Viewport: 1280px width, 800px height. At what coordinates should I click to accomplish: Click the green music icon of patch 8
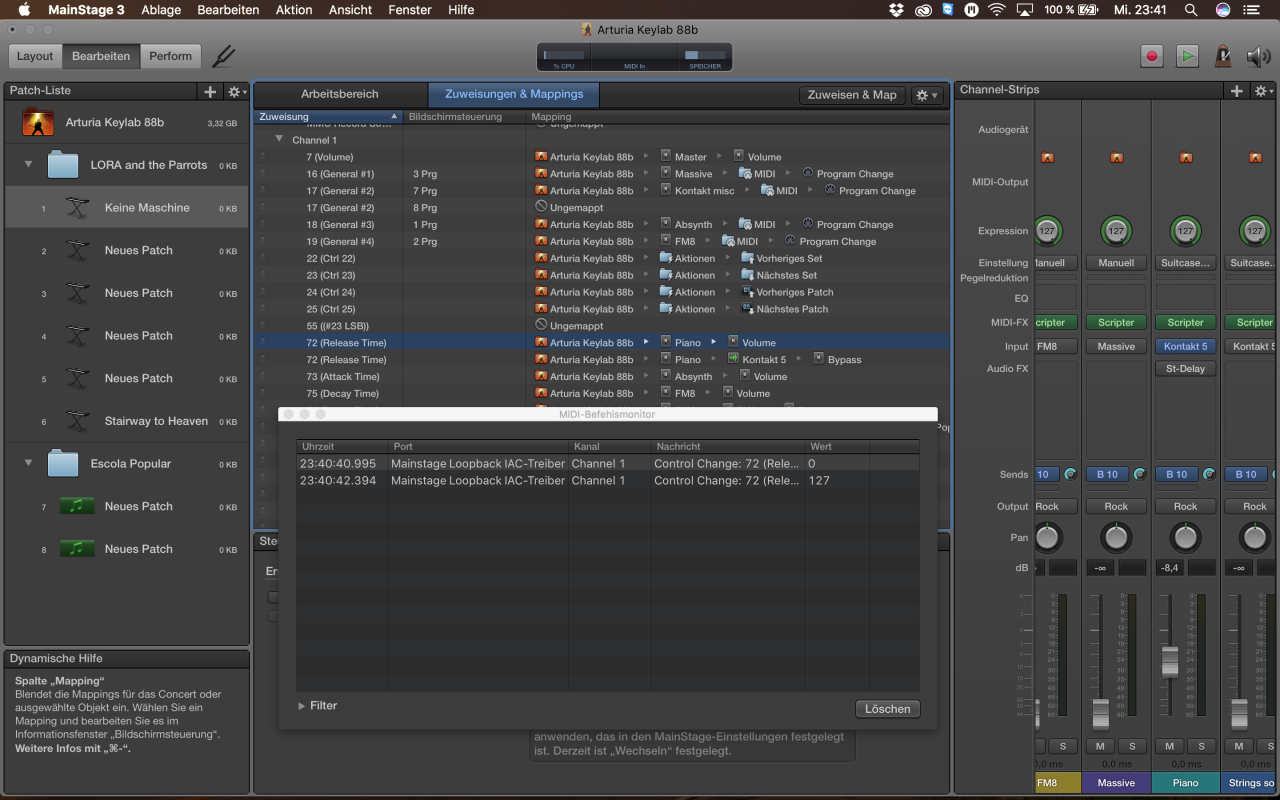[x=77, y=549]
